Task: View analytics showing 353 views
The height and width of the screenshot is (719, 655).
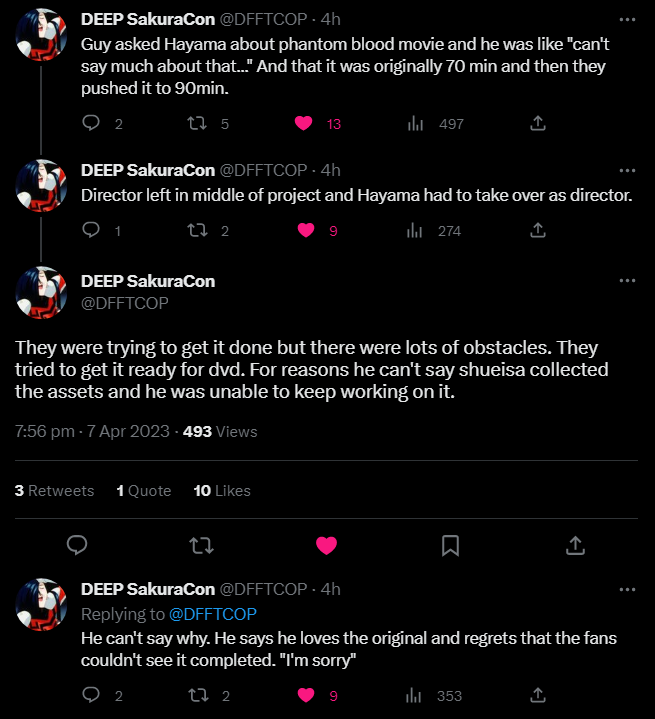Action: tap(415, 695)
